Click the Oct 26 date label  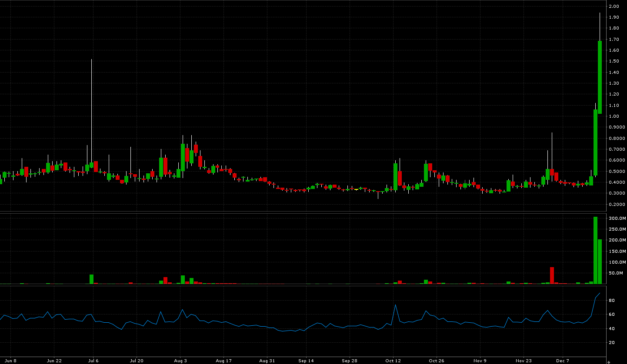click(x=436, y=361)
